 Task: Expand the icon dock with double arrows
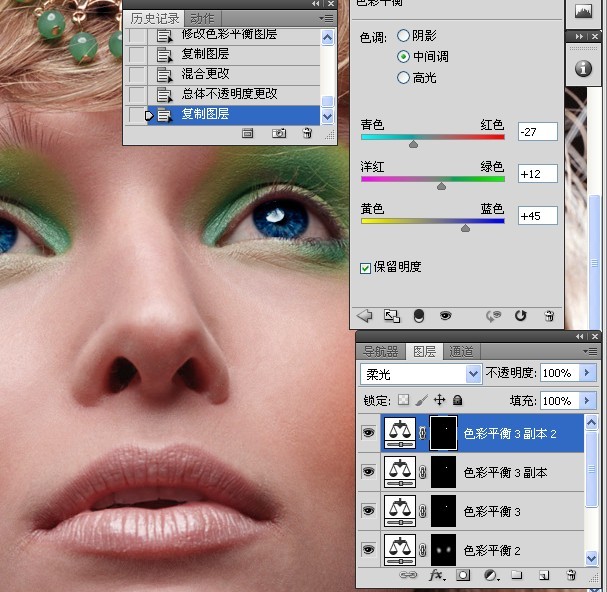579,36
